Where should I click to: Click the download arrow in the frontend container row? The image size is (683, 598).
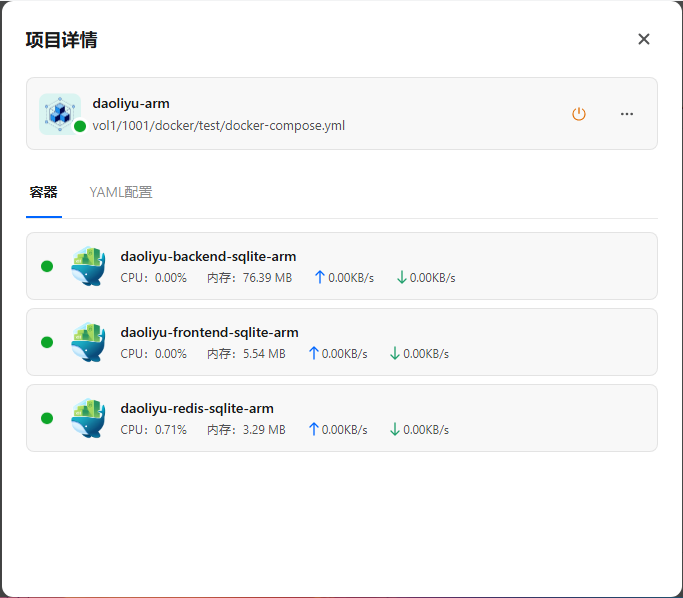(395, 353)
